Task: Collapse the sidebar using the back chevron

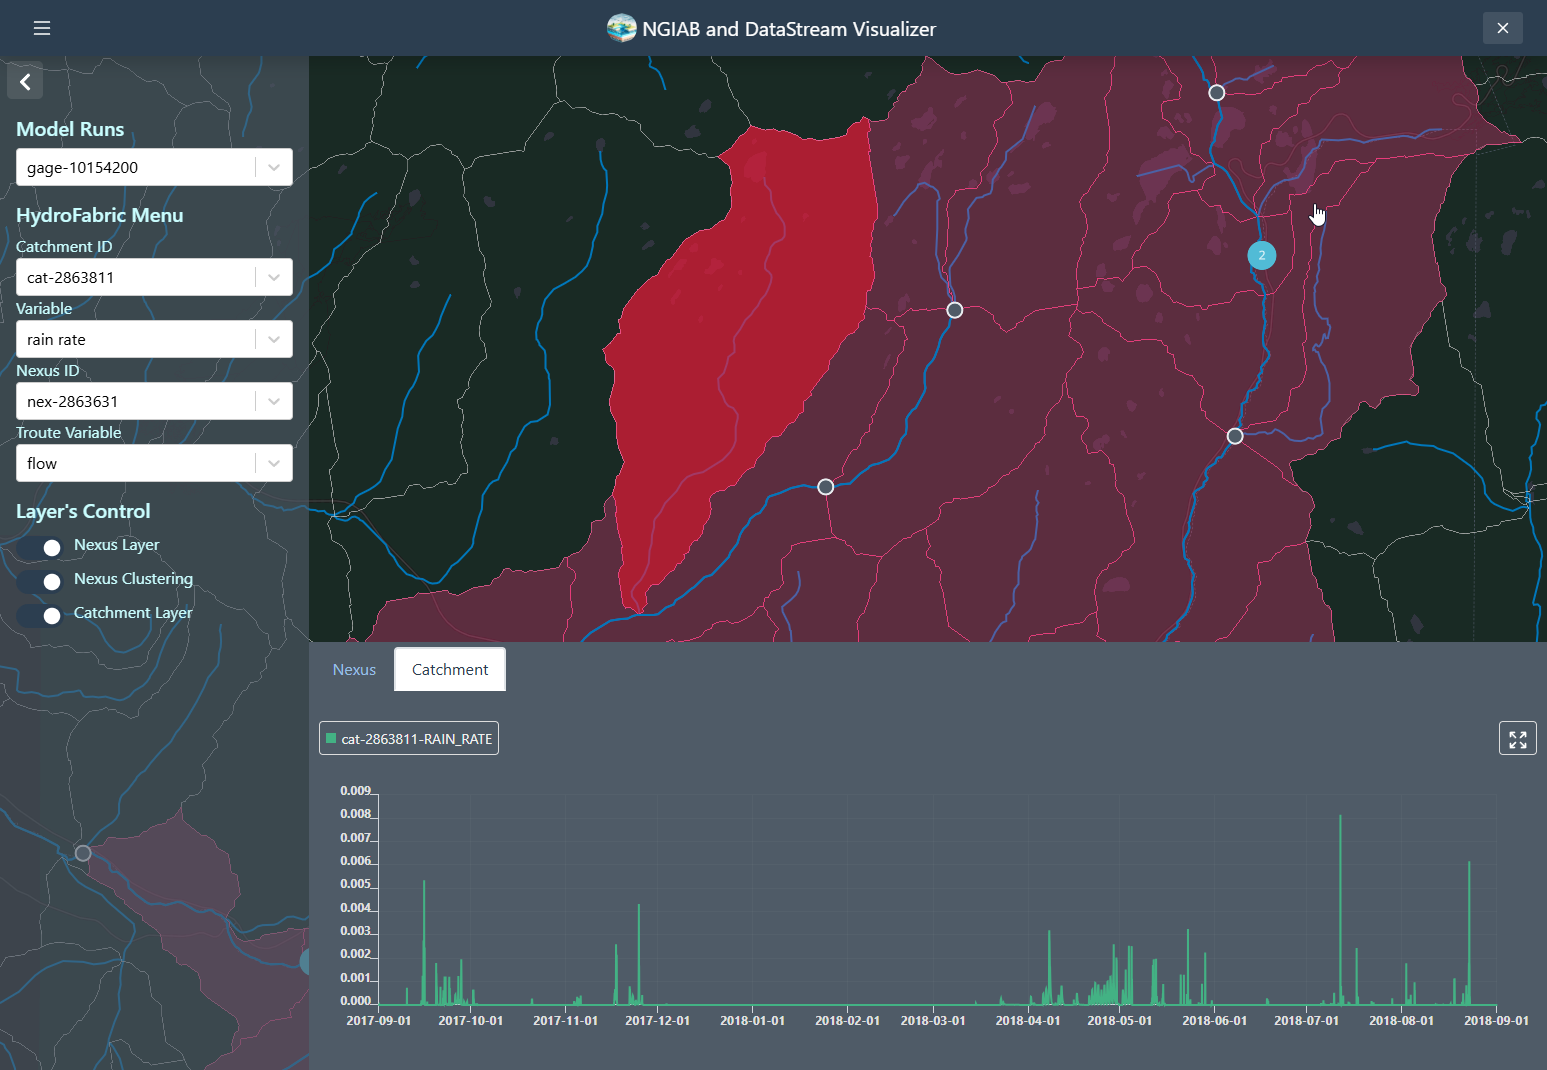Action: pos(25,81)
